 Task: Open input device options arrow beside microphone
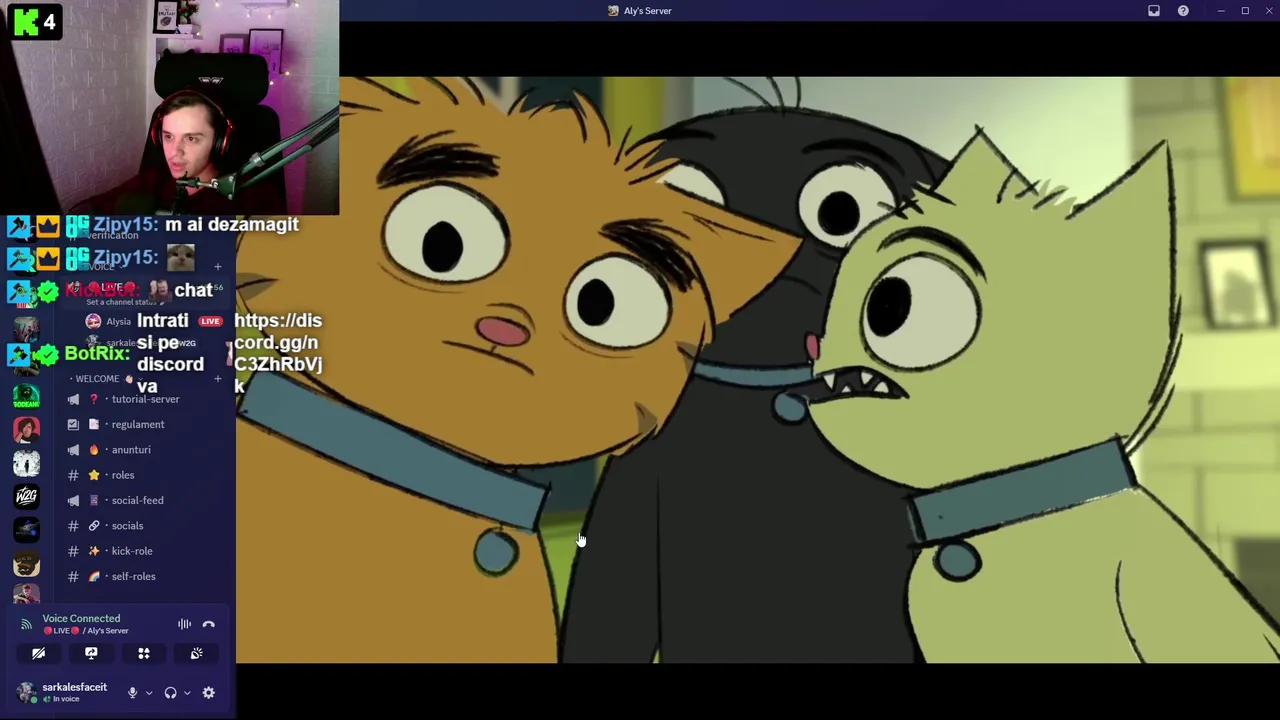pyautogui.click(x=149, y=692)
